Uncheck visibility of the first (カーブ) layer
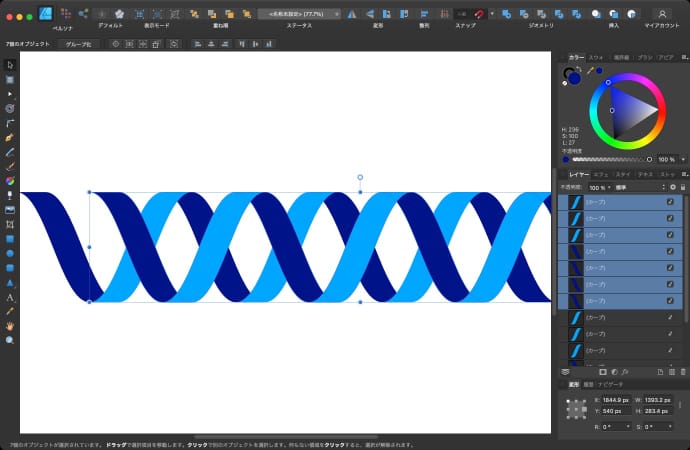This screenshot has height=450, width=690. 670,202
